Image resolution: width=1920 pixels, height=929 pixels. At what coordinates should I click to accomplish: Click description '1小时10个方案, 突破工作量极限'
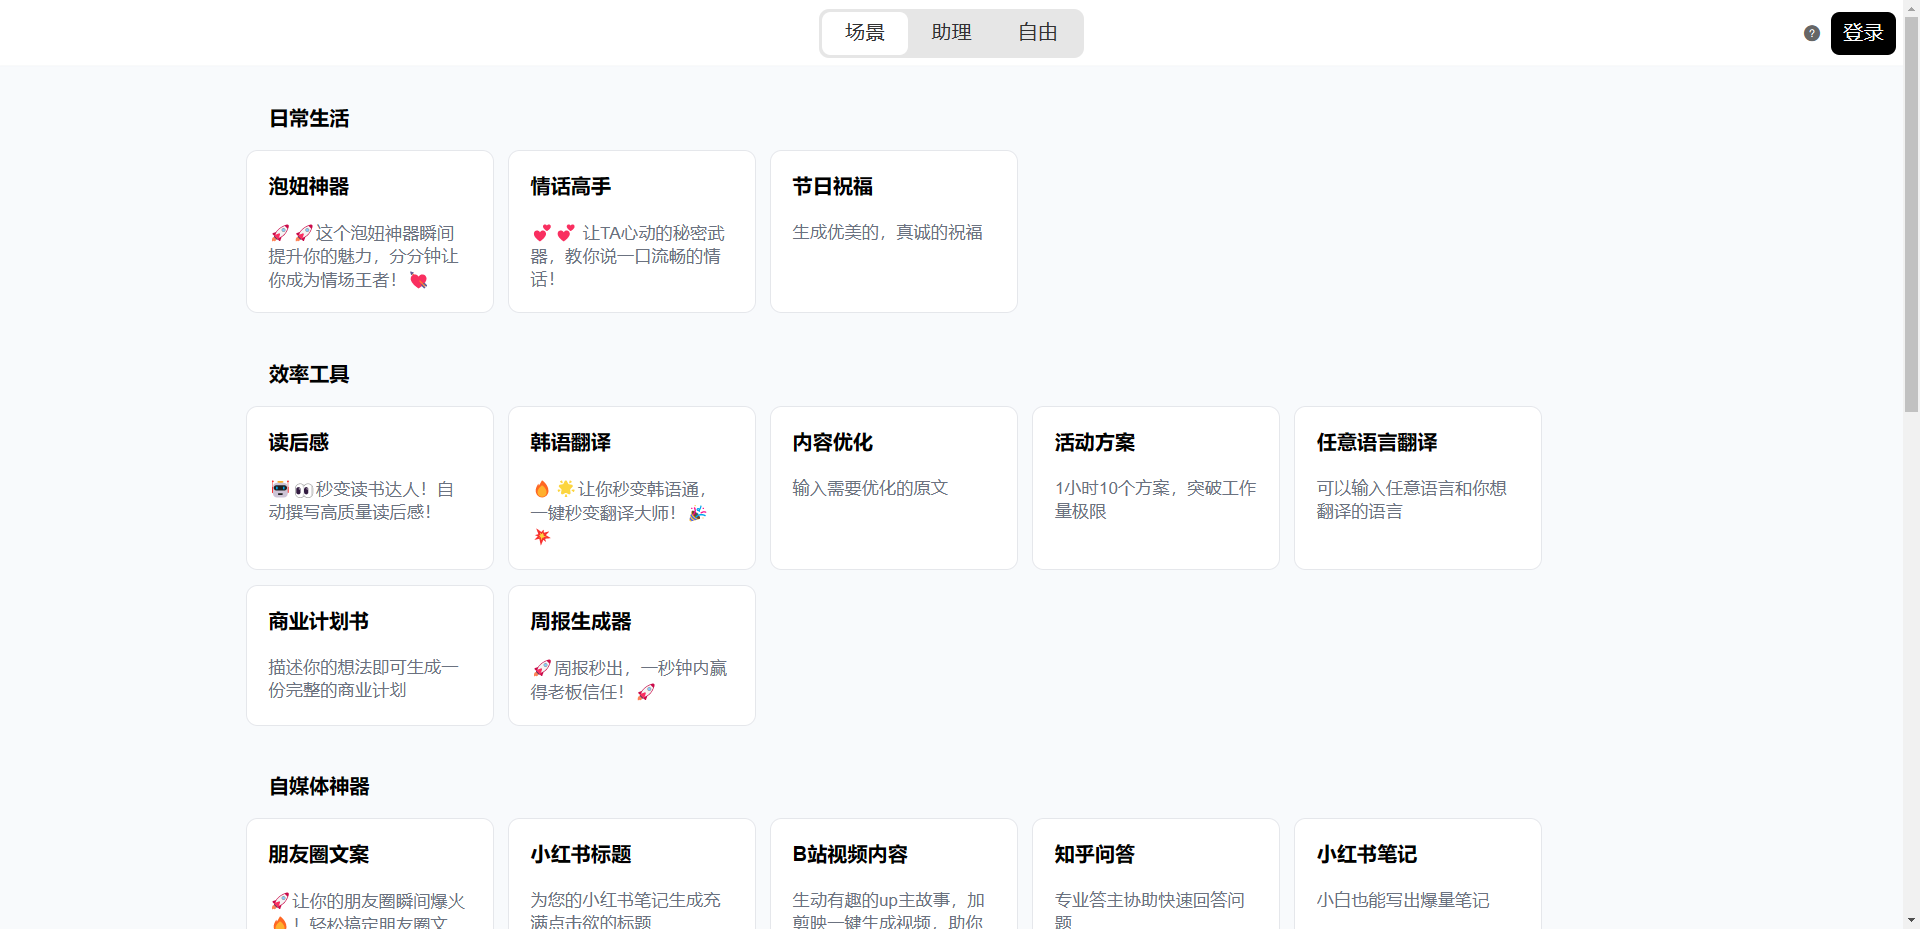click(1155, 499)
